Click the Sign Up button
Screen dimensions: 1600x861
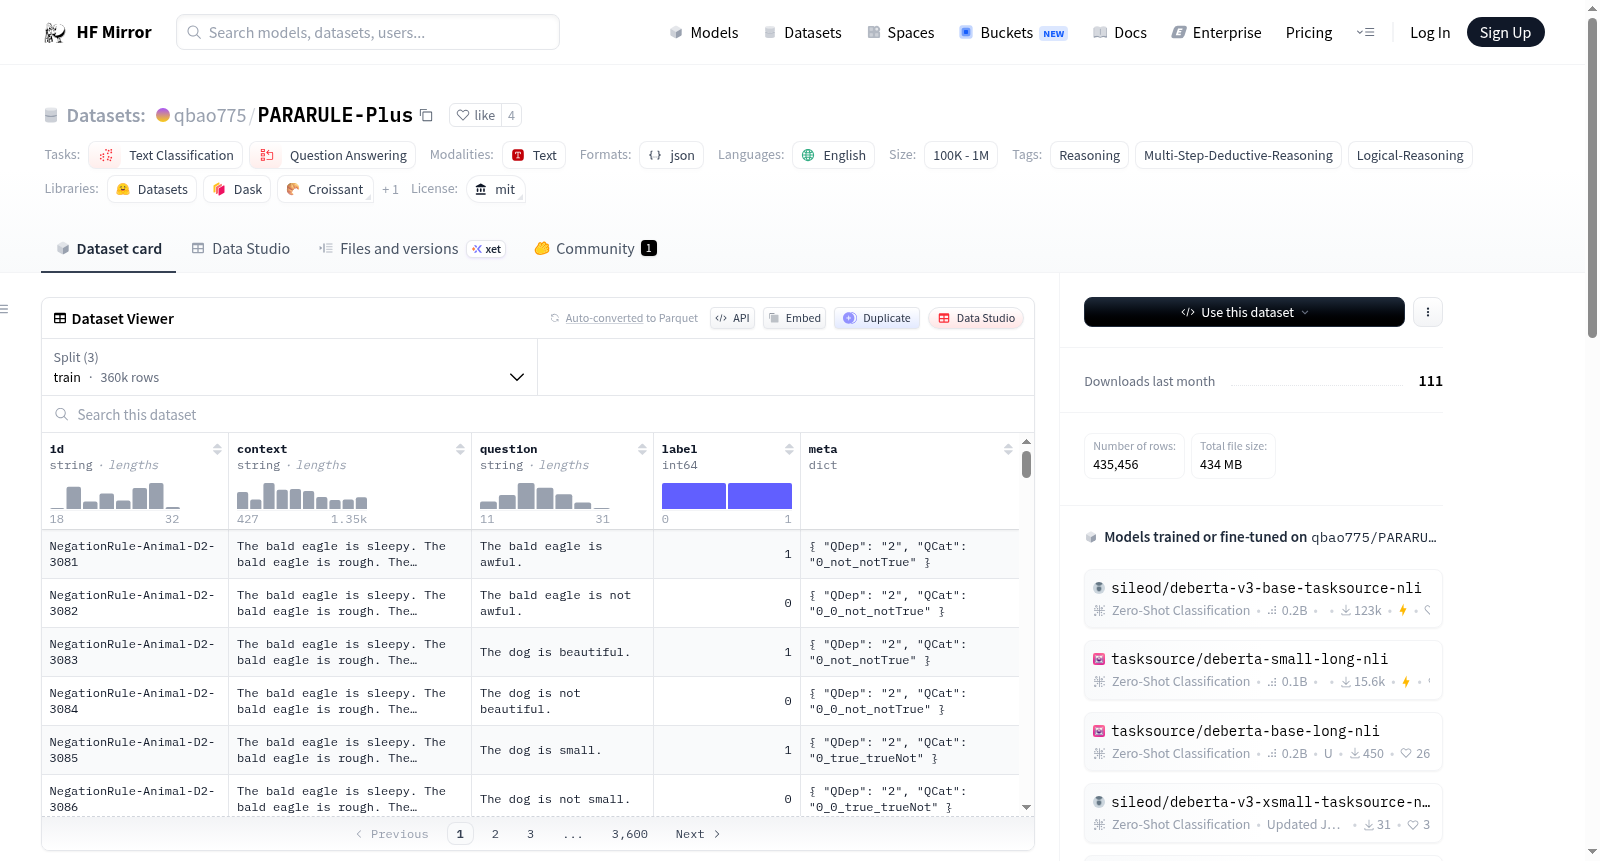[x=1505, y=32]
